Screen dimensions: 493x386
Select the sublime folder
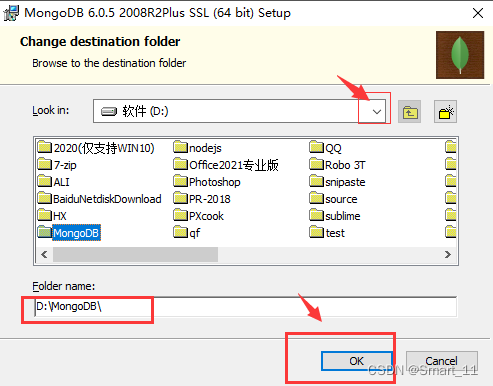point(335,216)
